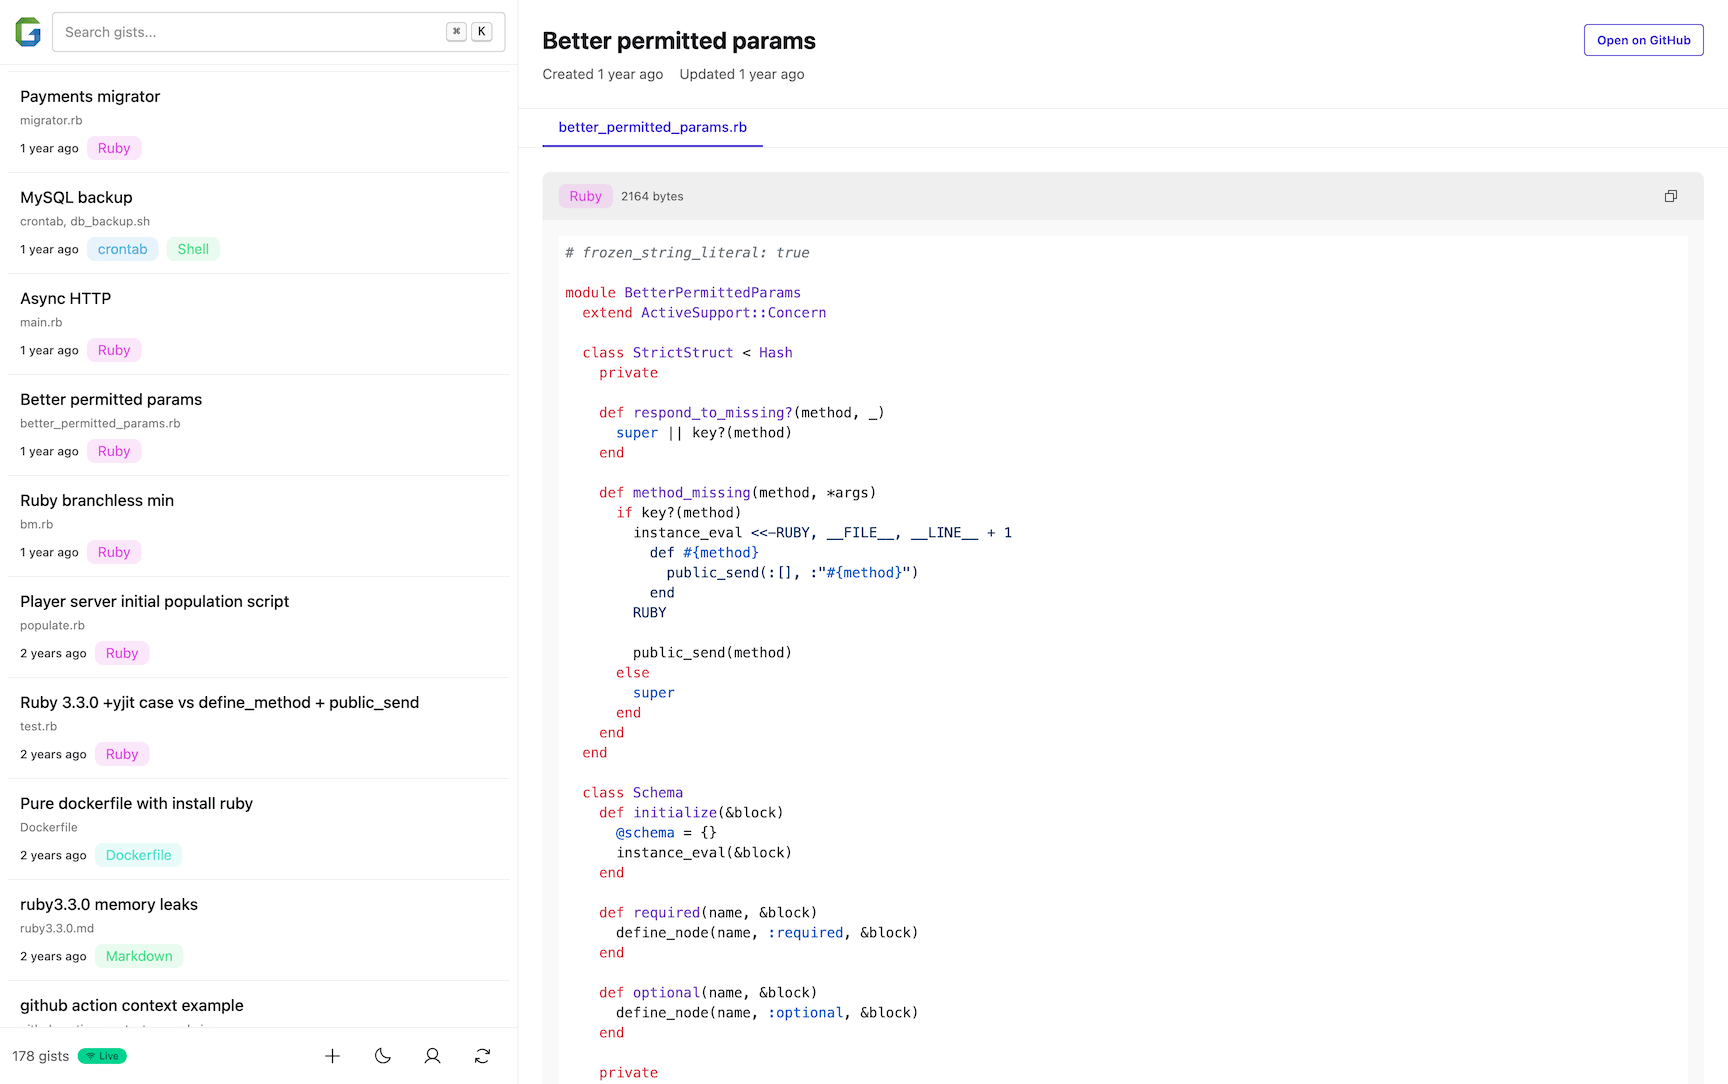Click the ⌘ shortcut key badge
Screen dimensions: 1728x1084
pos(456,31)
